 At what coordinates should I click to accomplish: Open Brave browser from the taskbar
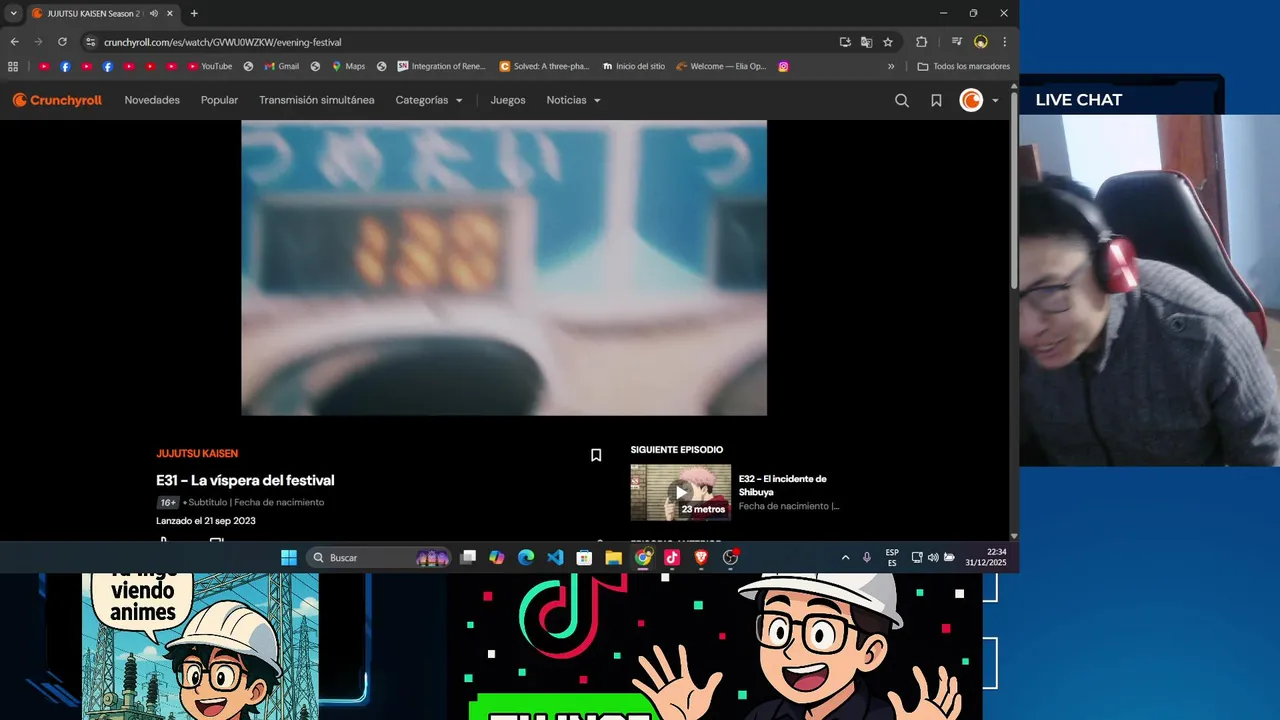pyautogui.click(x=701, y=557)
